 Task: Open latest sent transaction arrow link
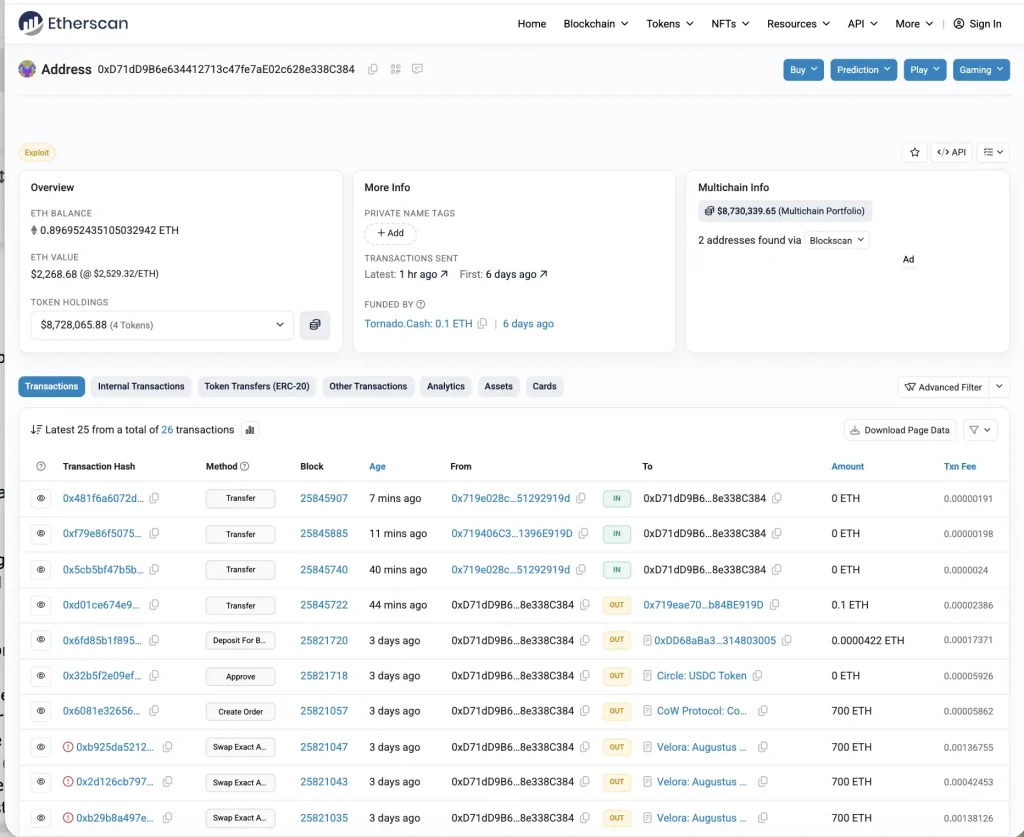point(444,274)
